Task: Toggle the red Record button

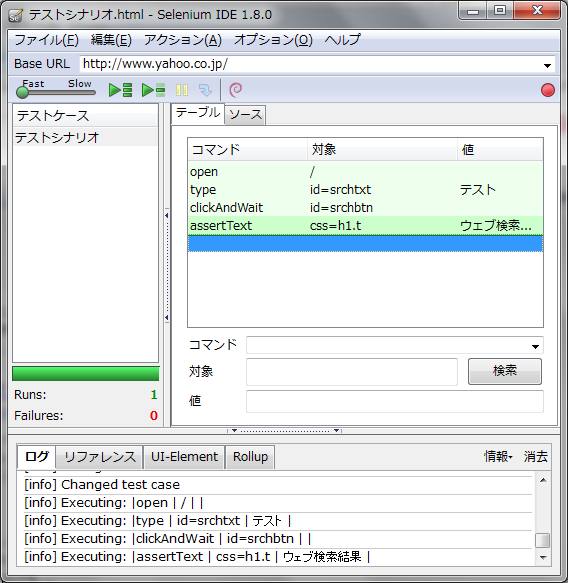Action: 548,90
